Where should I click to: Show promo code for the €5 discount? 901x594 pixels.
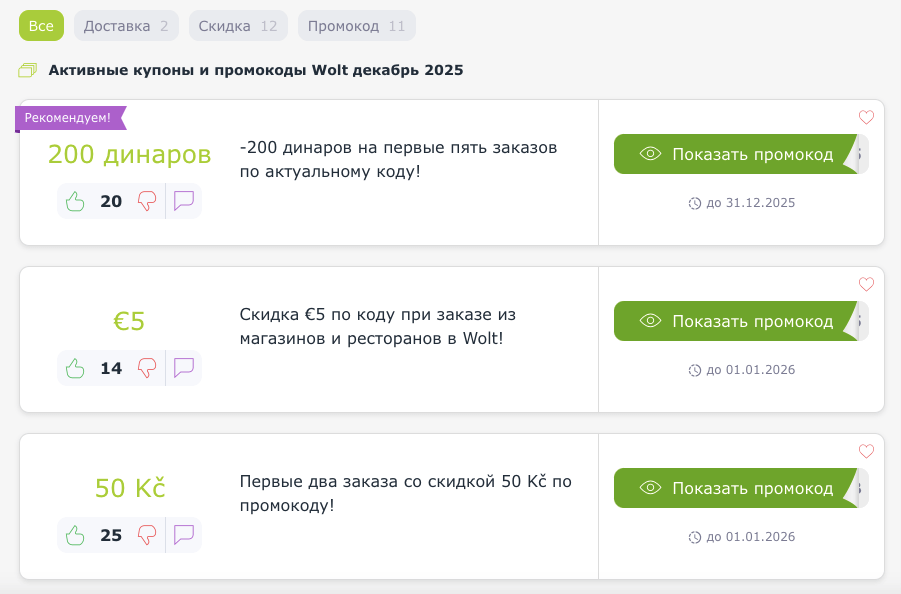tap(740, 321)
